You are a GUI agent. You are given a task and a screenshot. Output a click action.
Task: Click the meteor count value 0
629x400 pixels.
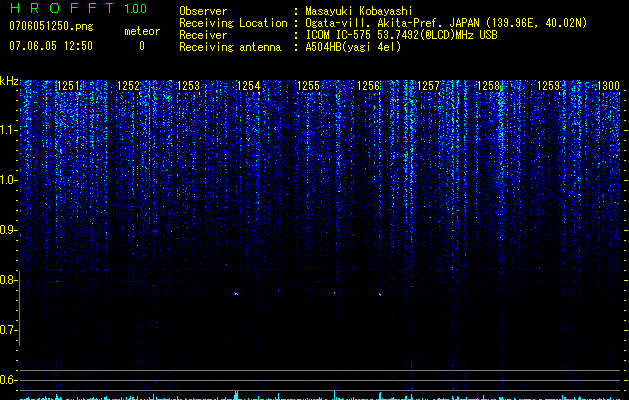142,46
